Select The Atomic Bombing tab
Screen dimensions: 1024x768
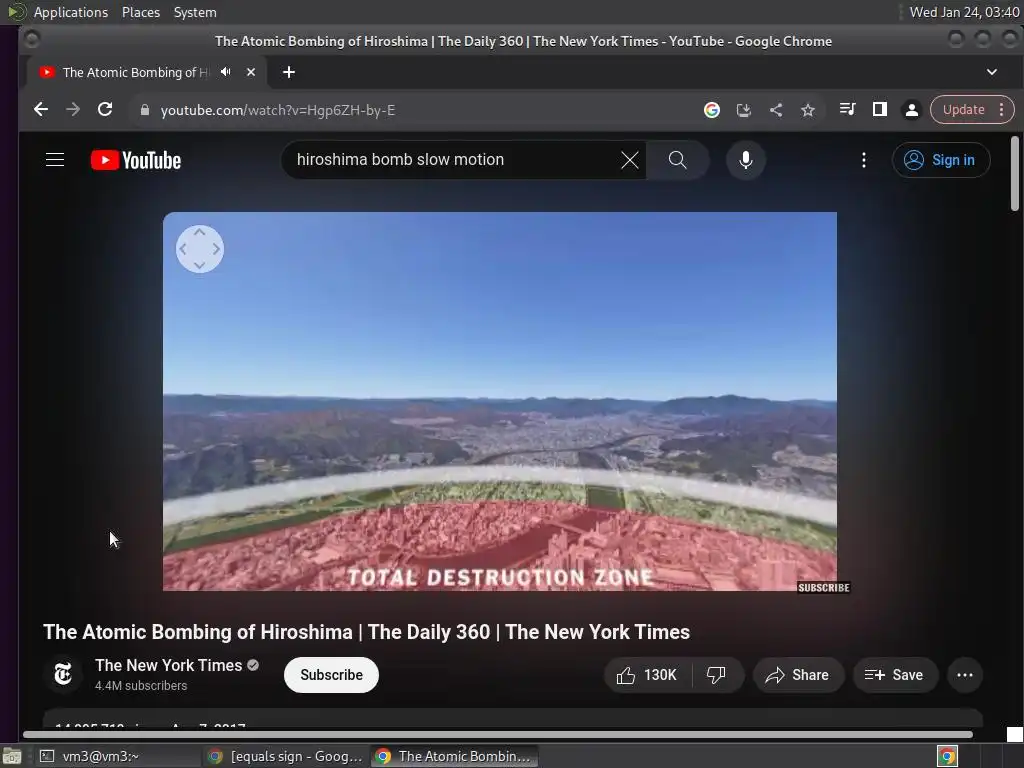135,72
